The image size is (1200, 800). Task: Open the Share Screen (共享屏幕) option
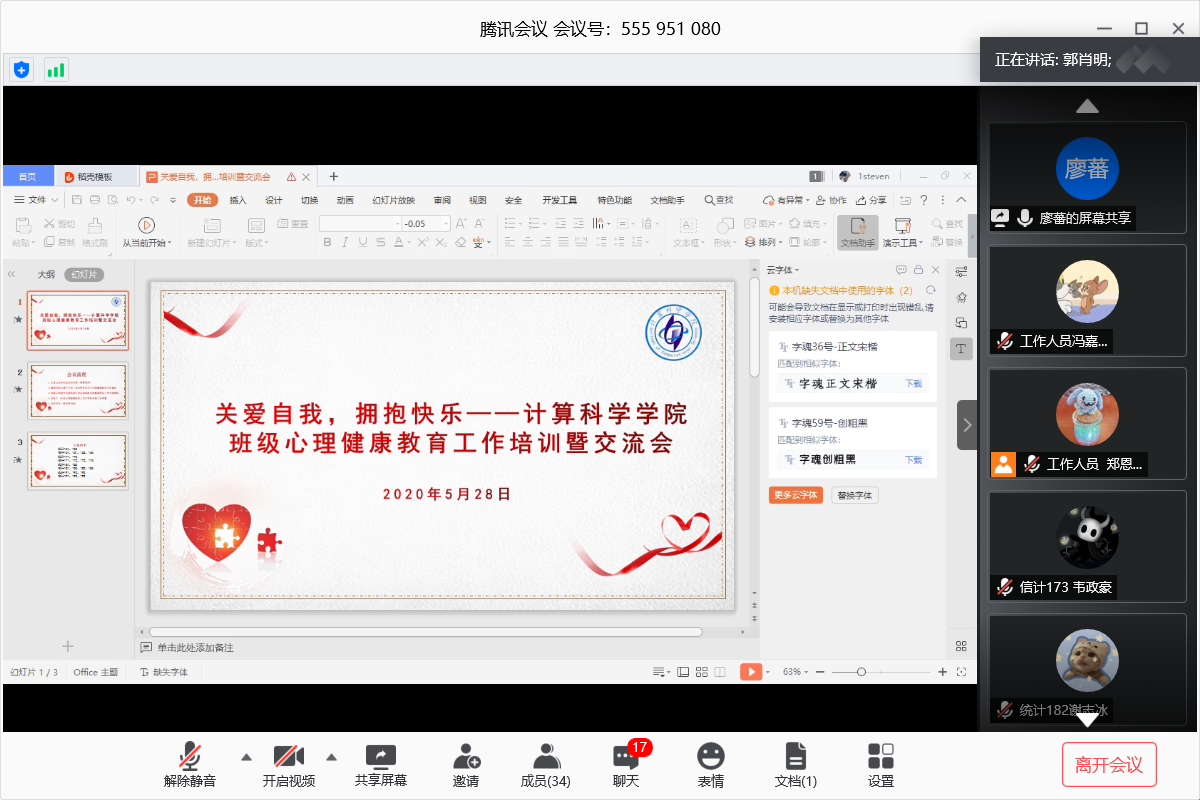tap(381, 766)
